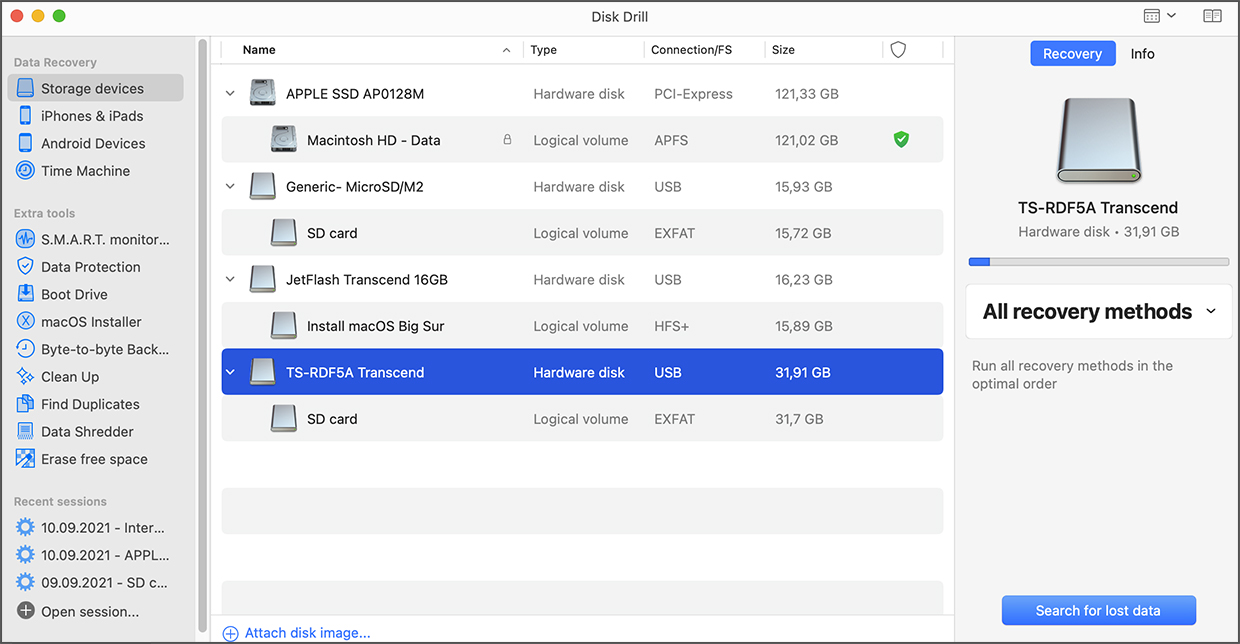The width and height of the screenshot is (1240, 644).
Task: Open Data Protection shield icon
Action: pyautogui.click(x=25, y=267)
